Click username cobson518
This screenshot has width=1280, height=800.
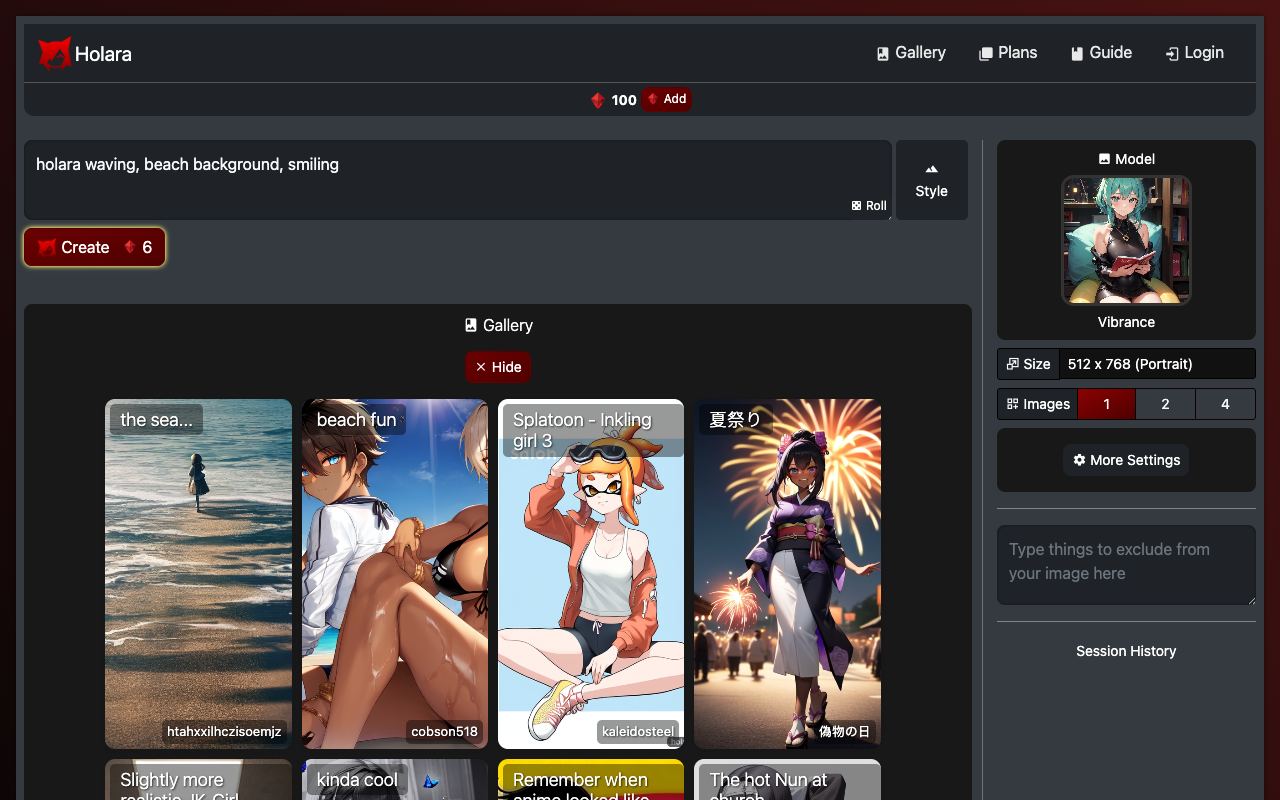pyautogui.click(x=444, y=731)
